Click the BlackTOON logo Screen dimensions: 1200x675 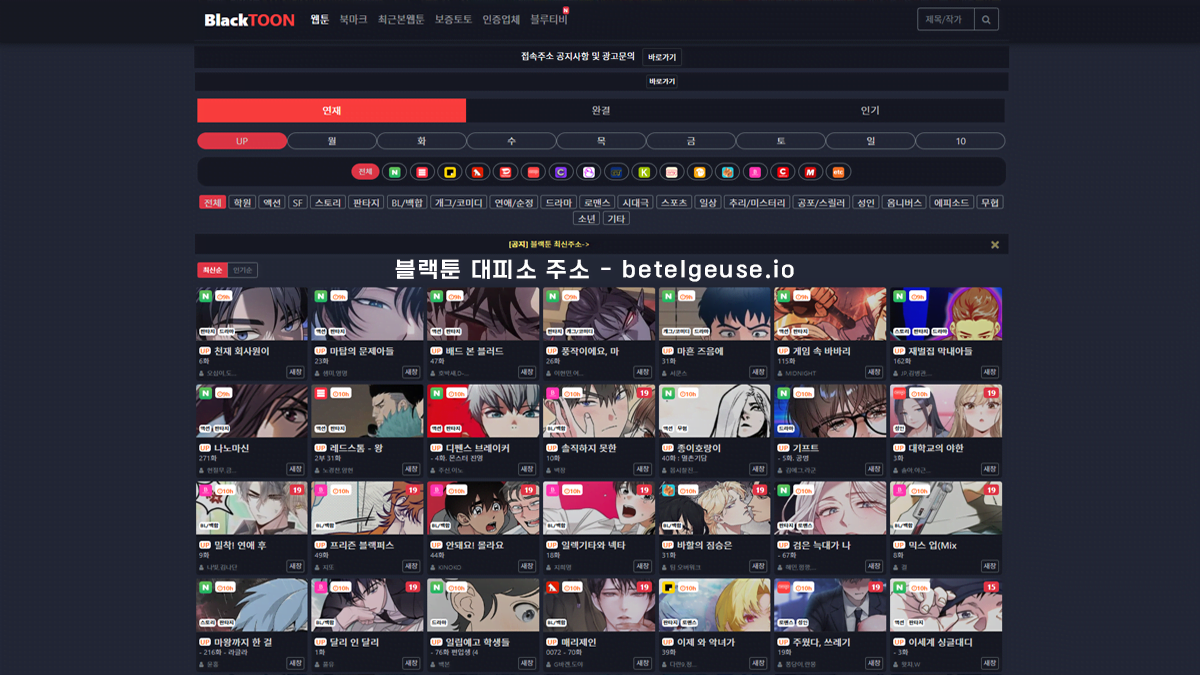click(250, 20)
